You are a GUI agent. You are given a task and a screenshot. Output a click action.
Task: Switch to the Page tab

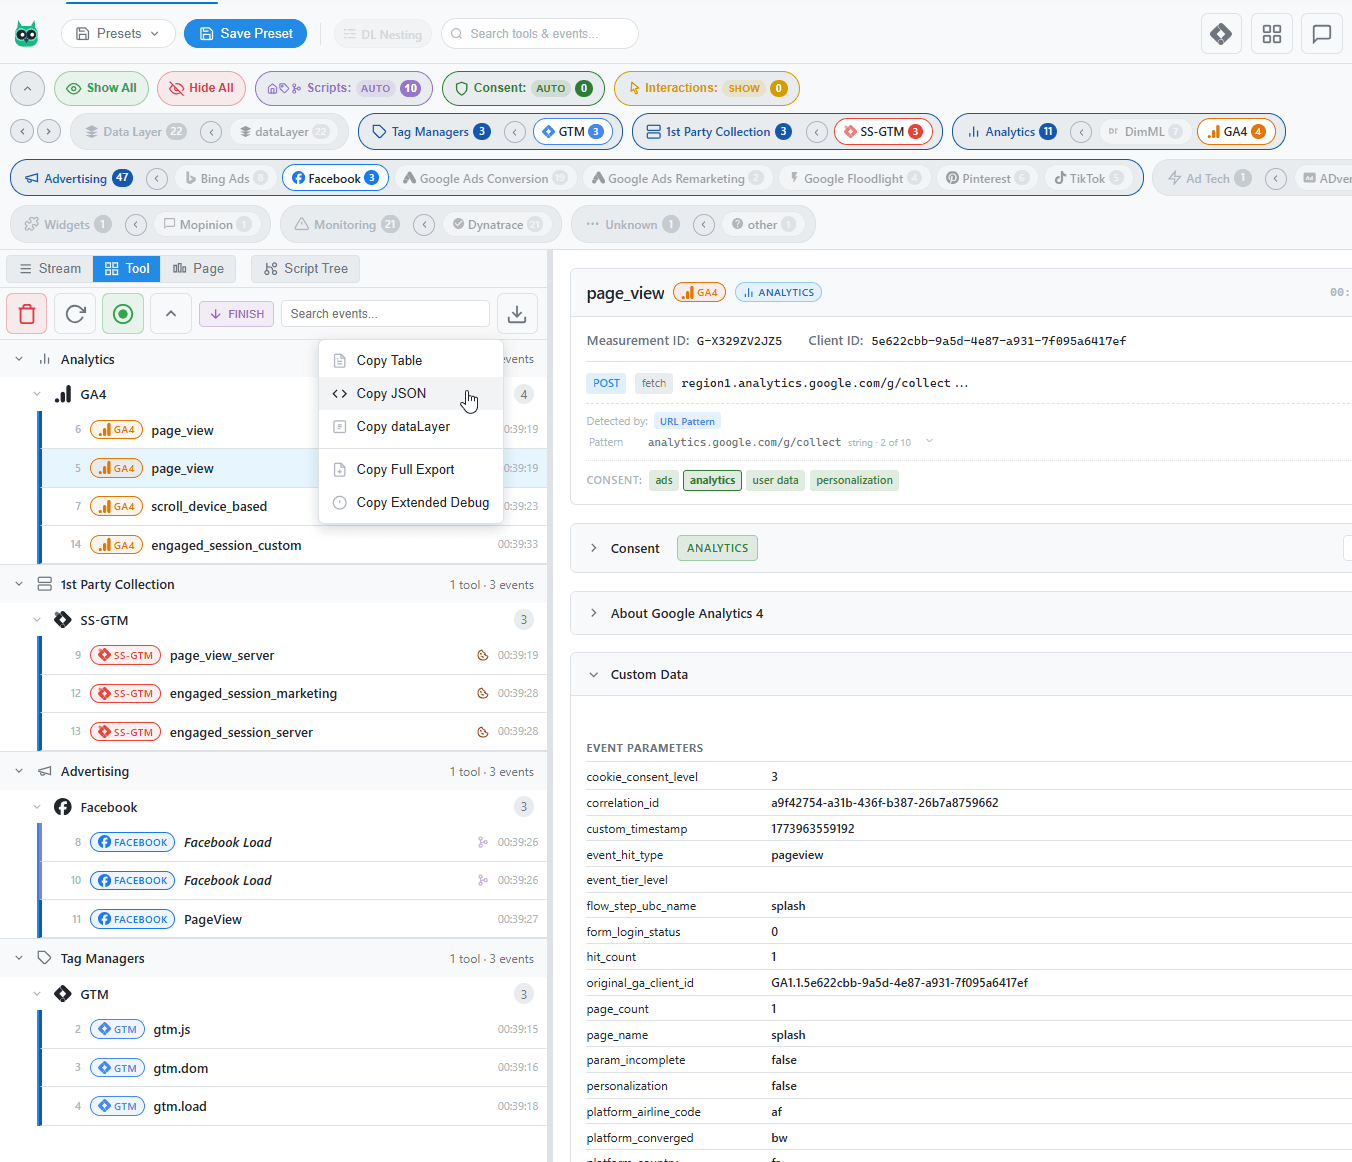[198, 268]
